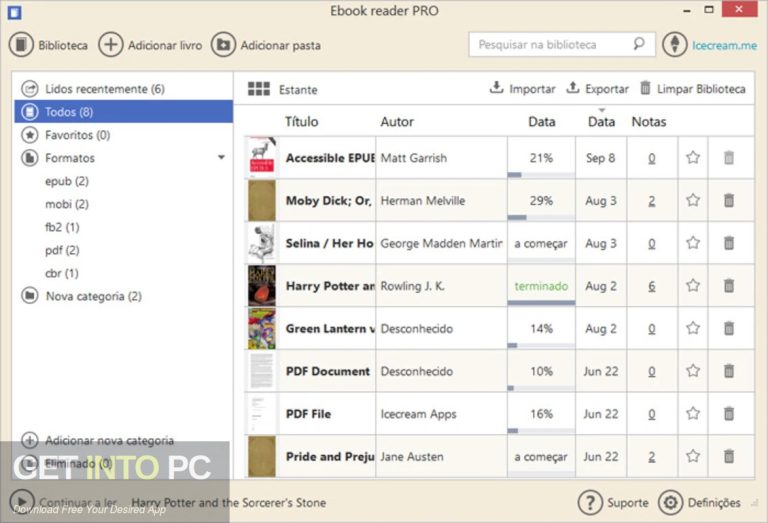Click the Adicionar livro plus icon
This screenshot has height=523, width=768.
coord(111,45)
